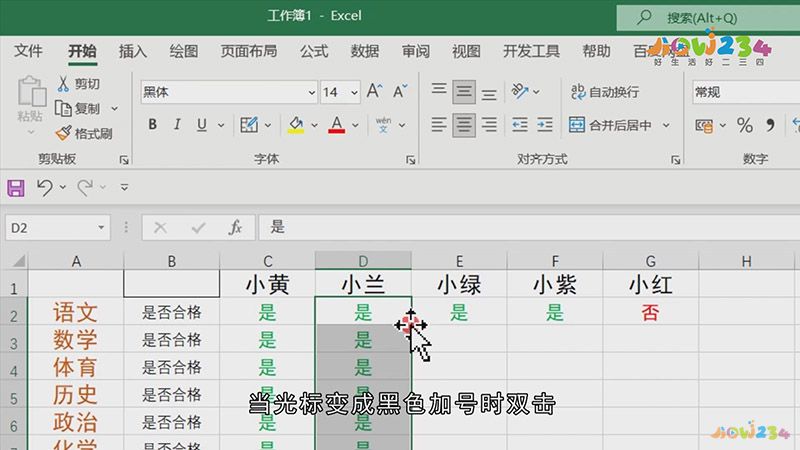Align text left

pyautogui.click(x=439, y=124)
